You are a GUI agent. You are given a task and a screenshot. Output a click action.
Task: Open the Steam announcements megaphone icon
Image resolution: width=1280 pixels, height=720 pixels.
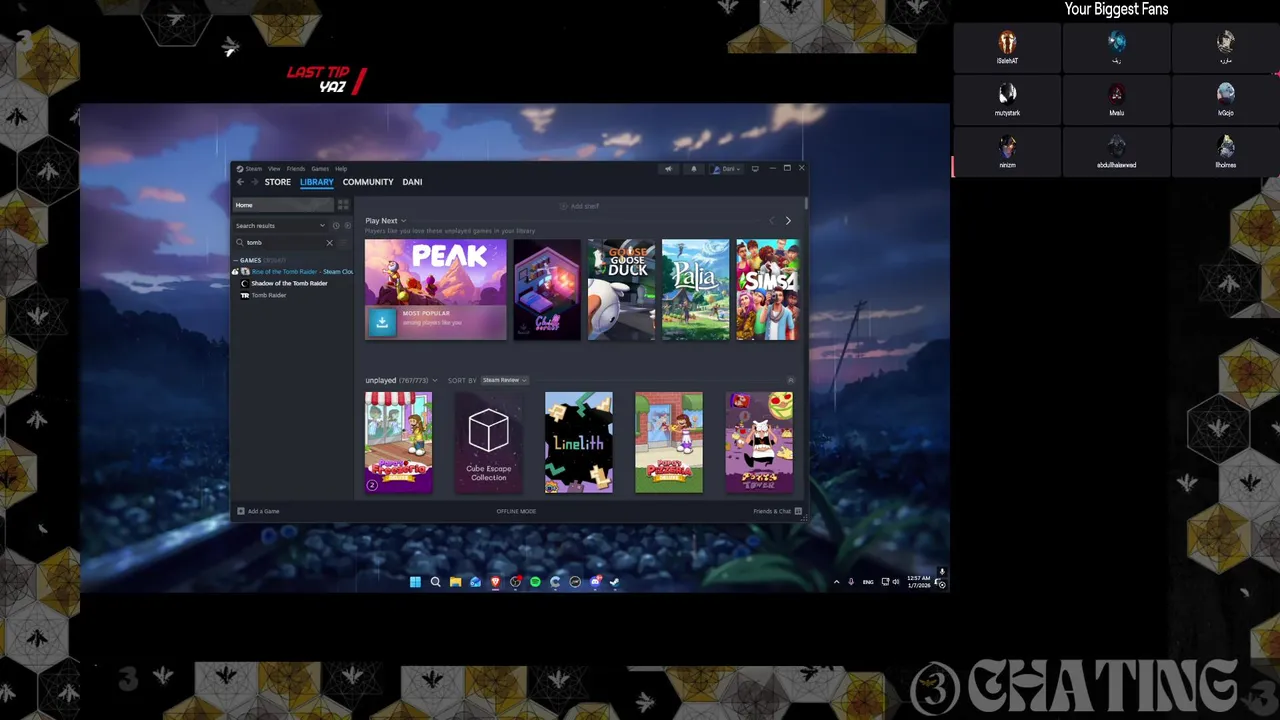(x=668, y=169)
